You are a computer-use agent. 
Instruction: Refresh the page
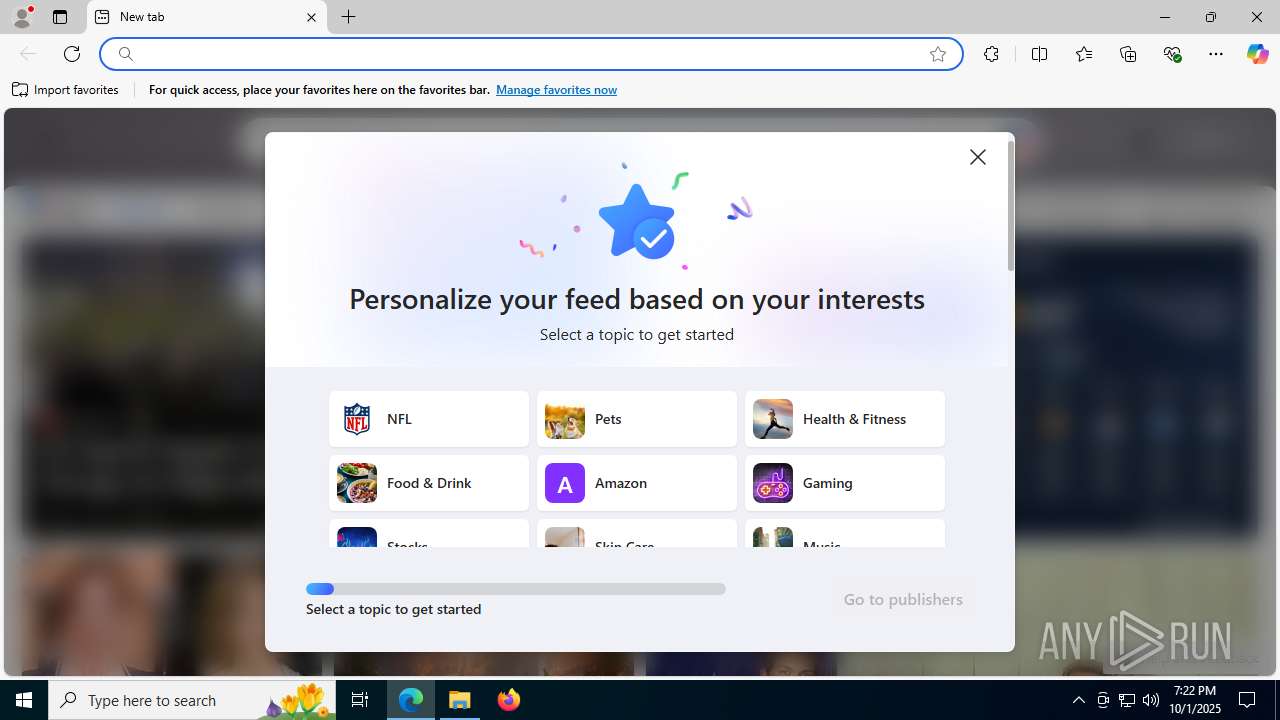coord(72,54)
